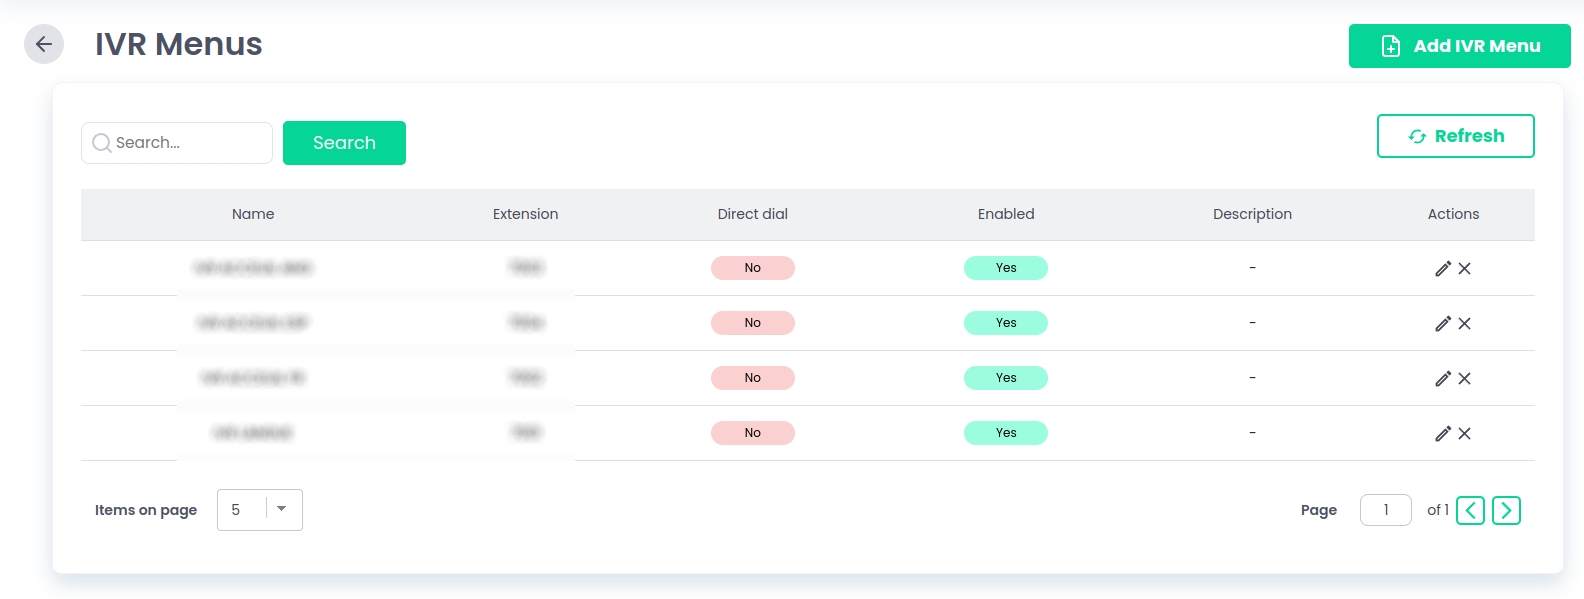Viewport: 1584px width, 599px height.
Task: Expand the Items on page dropdown
Action: (x=281, y=509)
